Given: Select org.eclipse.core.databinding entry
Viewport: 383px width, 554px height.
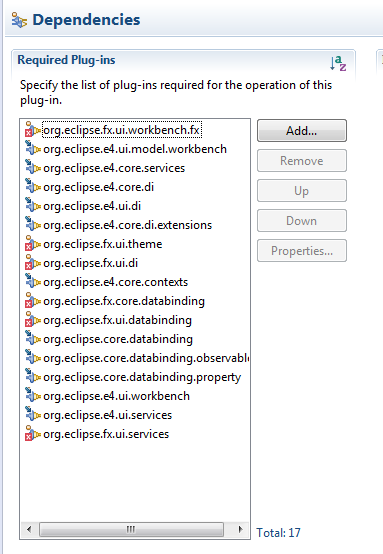Looking at the screenshot, I should click(x=118, y=339).
